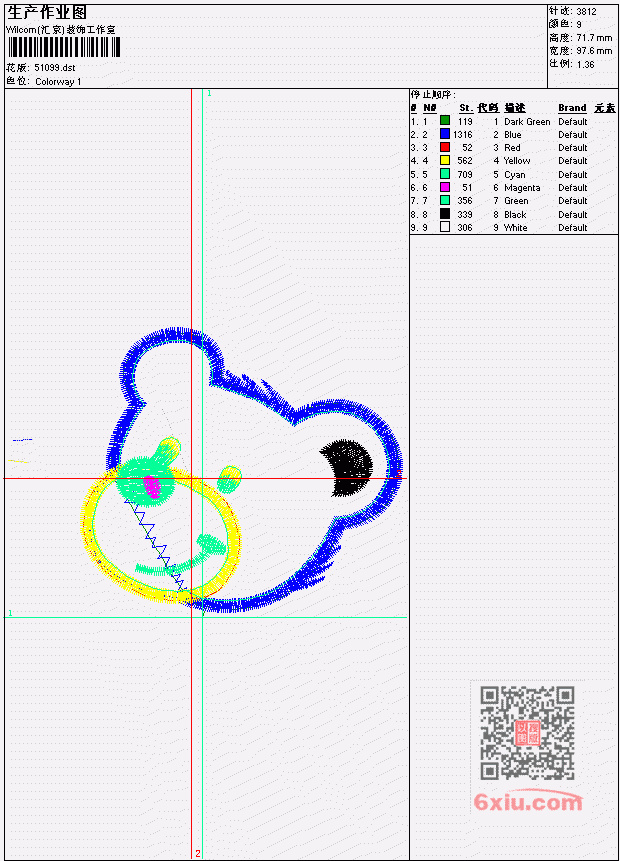Pick the Black color swatch
This screenshot has height=861, width=620.
445,214
